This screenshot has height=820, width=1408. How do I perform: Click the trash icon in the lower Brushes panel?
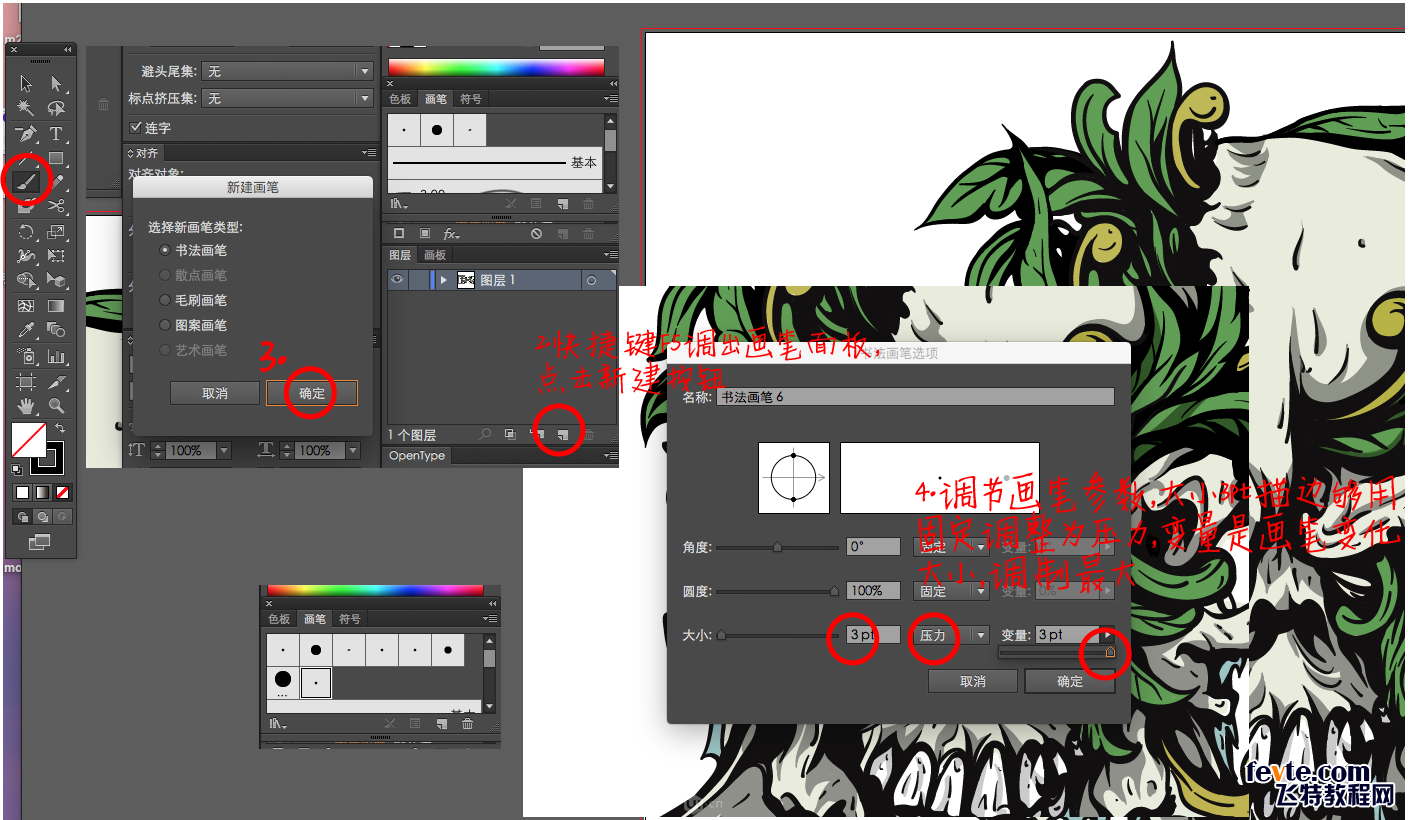(x=467, y=723)
